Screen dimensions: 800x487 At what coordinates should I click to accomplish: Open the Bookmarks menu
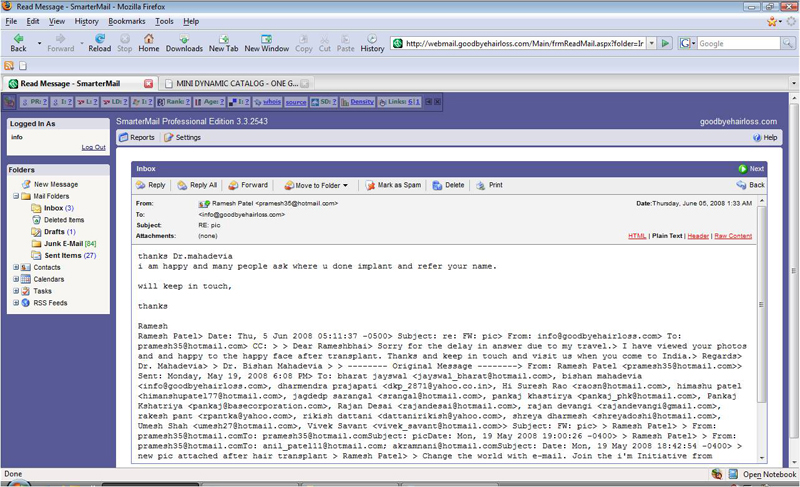click(x=127, y=21)
